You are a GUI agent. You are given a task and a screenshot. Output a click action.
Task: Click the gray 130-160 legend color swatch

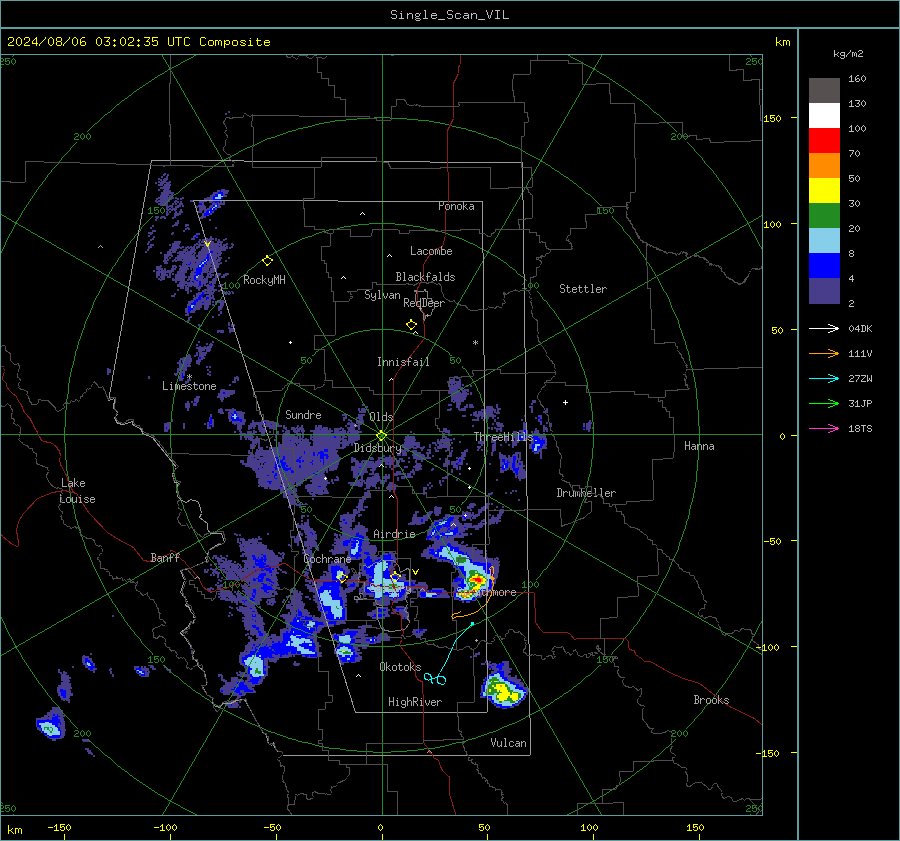(x=824, y=91)
